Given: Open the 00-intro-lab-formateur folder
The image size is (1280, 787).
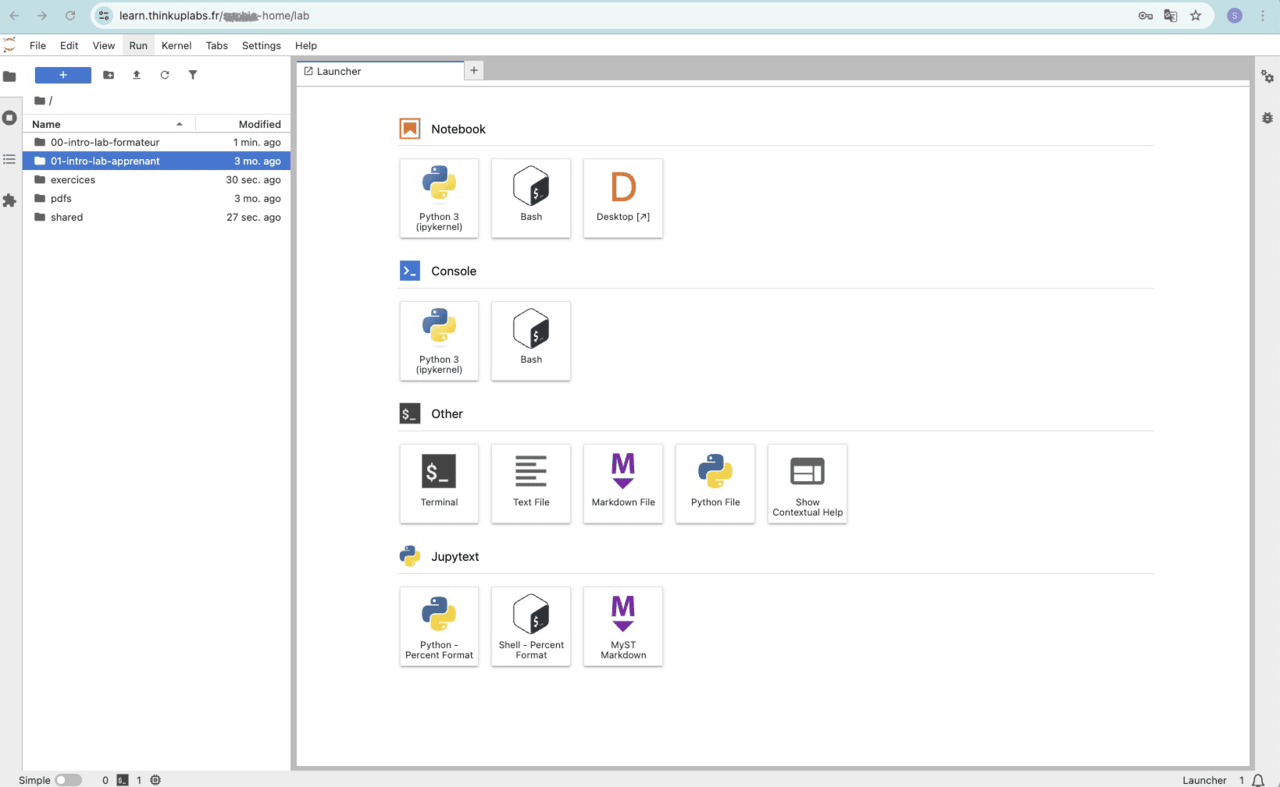Looking at the screenshot, I should (105, 142).
